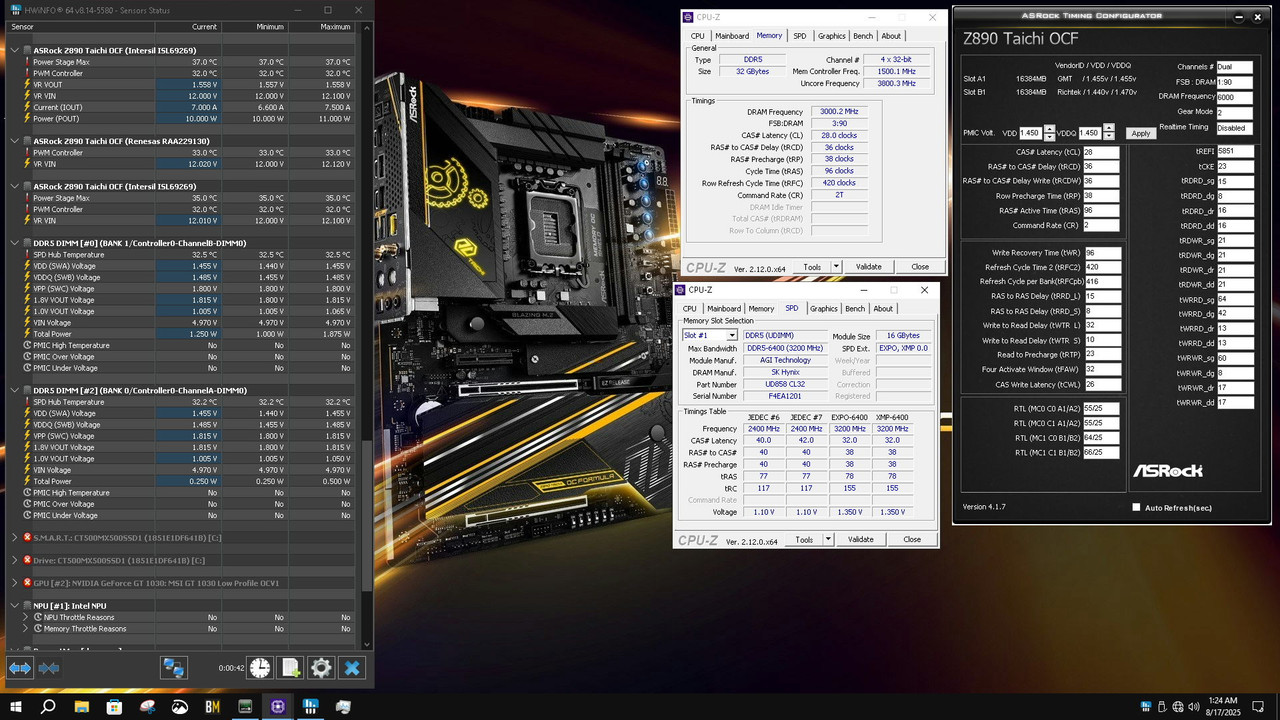Toggle the red X on Drive CT500MX500SSD1 group
1280x720 pixels.
(27, 560)
